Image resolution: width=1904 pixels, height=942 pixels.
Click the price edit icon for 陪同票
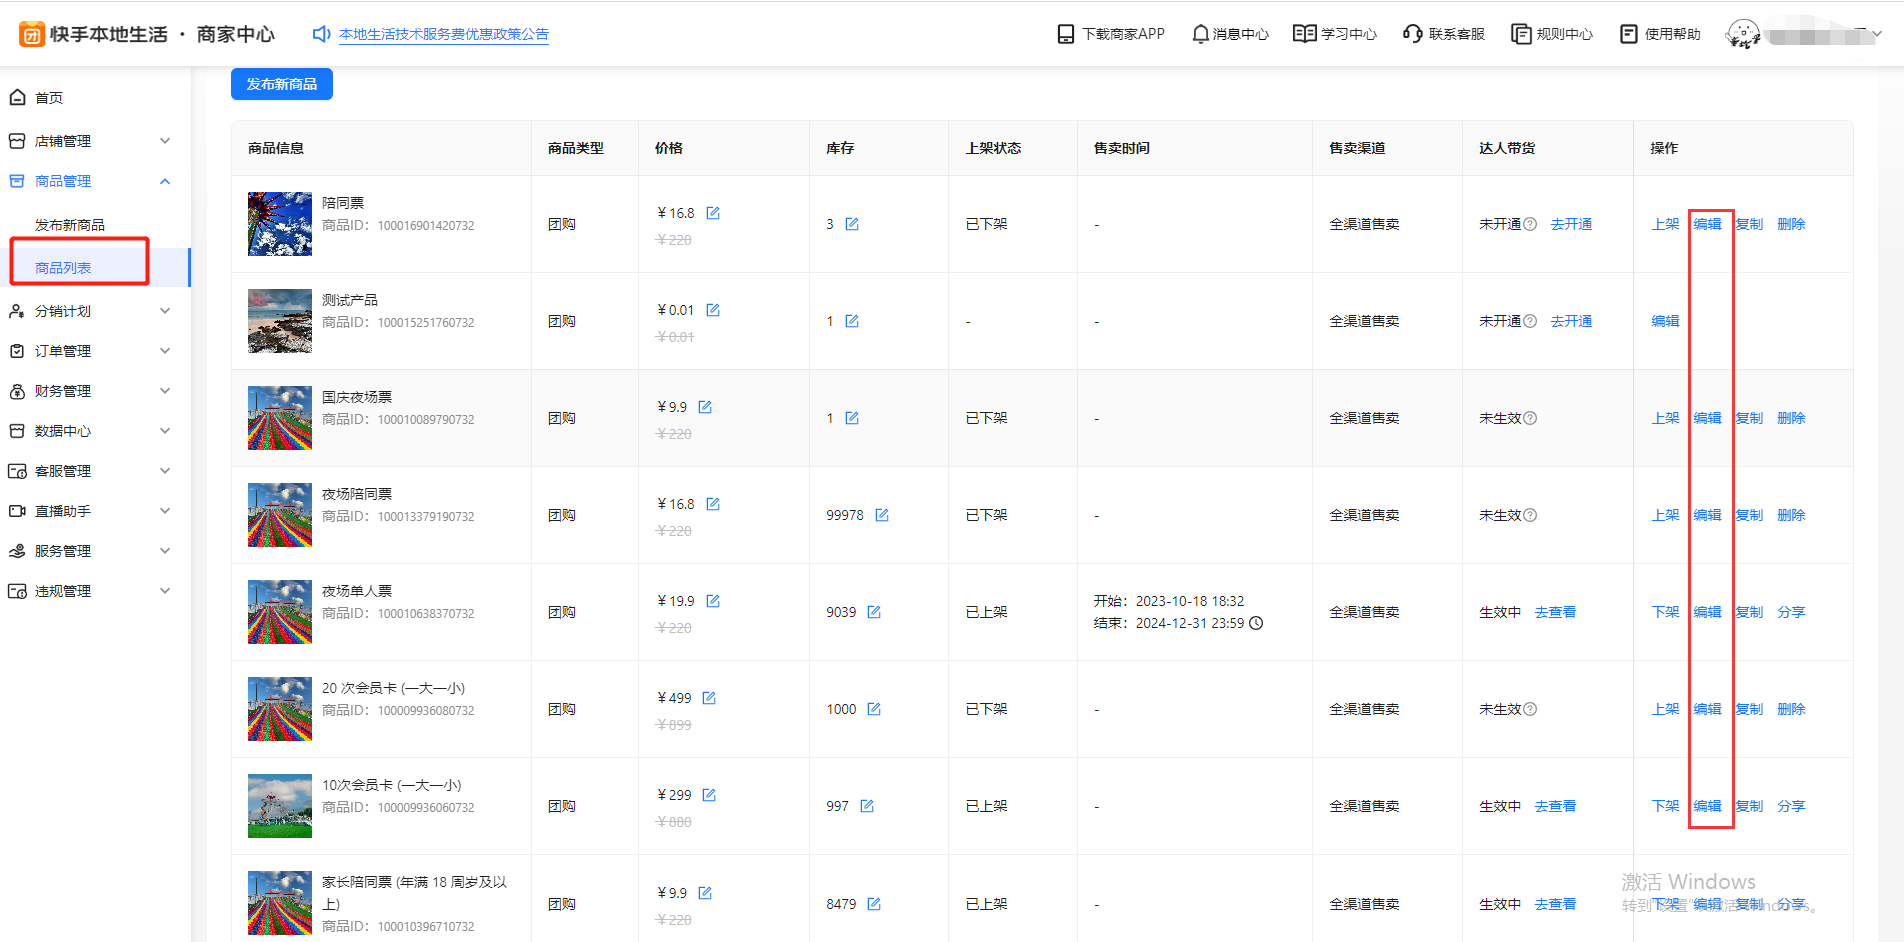pos(713,213)
